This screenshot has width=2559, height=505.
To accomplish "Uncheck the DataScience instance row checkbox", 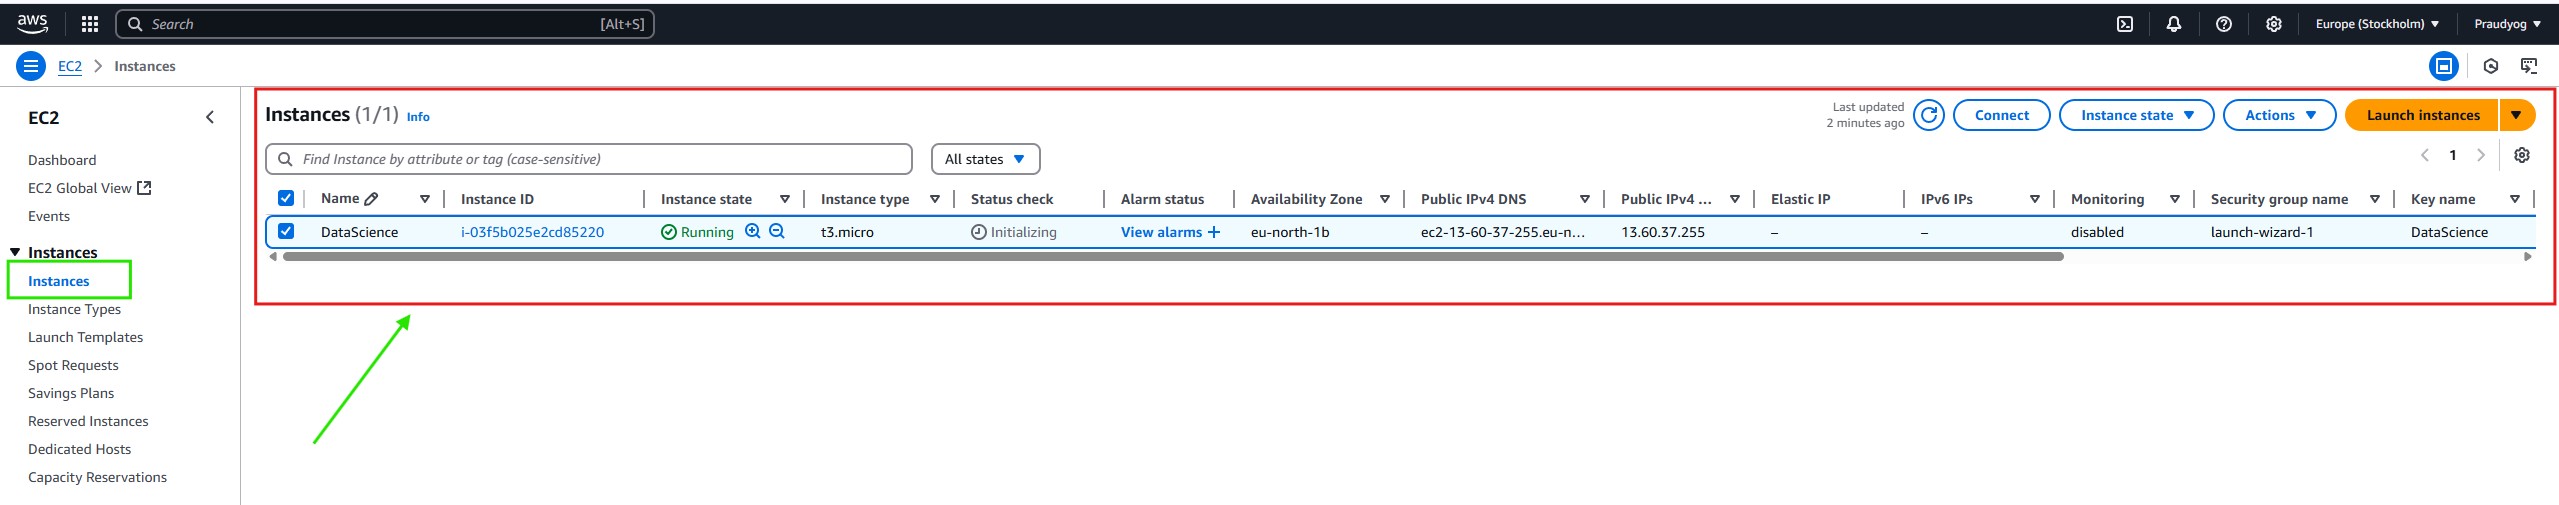I will click(286, 231).
